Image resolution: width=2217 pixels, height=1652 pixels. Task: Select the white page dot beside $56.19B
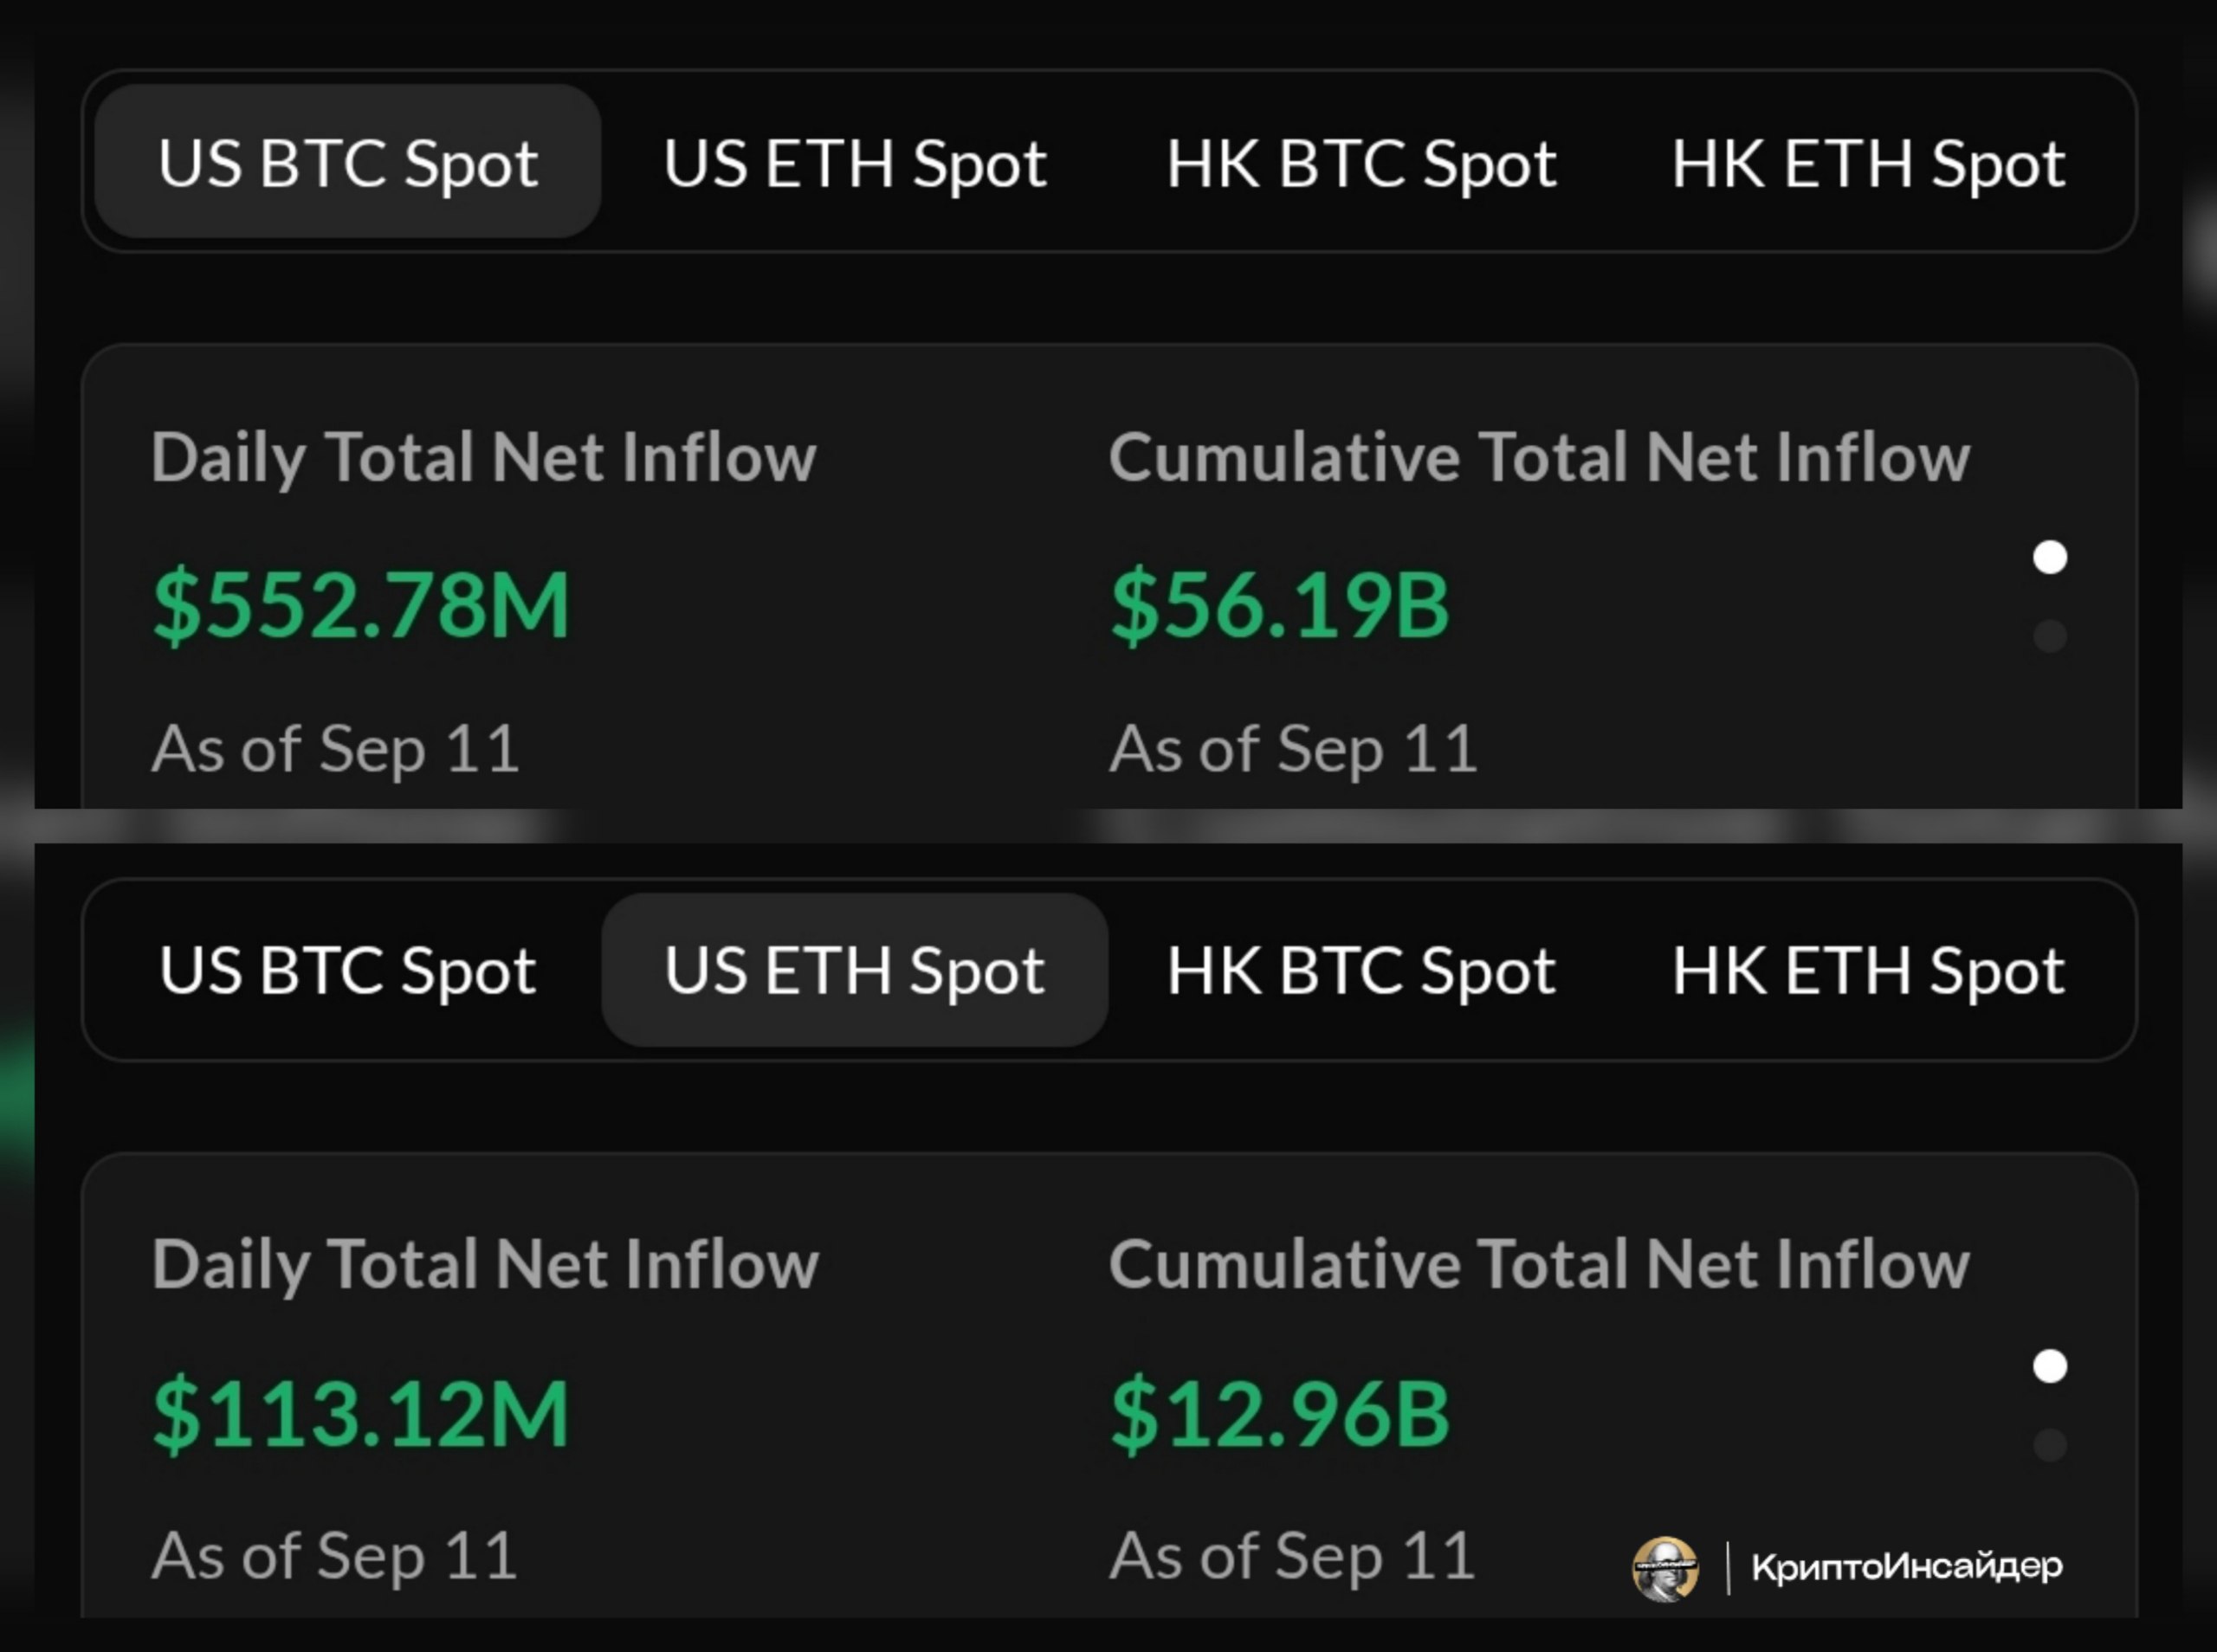pyautogui.click(x=2050, y=557)
